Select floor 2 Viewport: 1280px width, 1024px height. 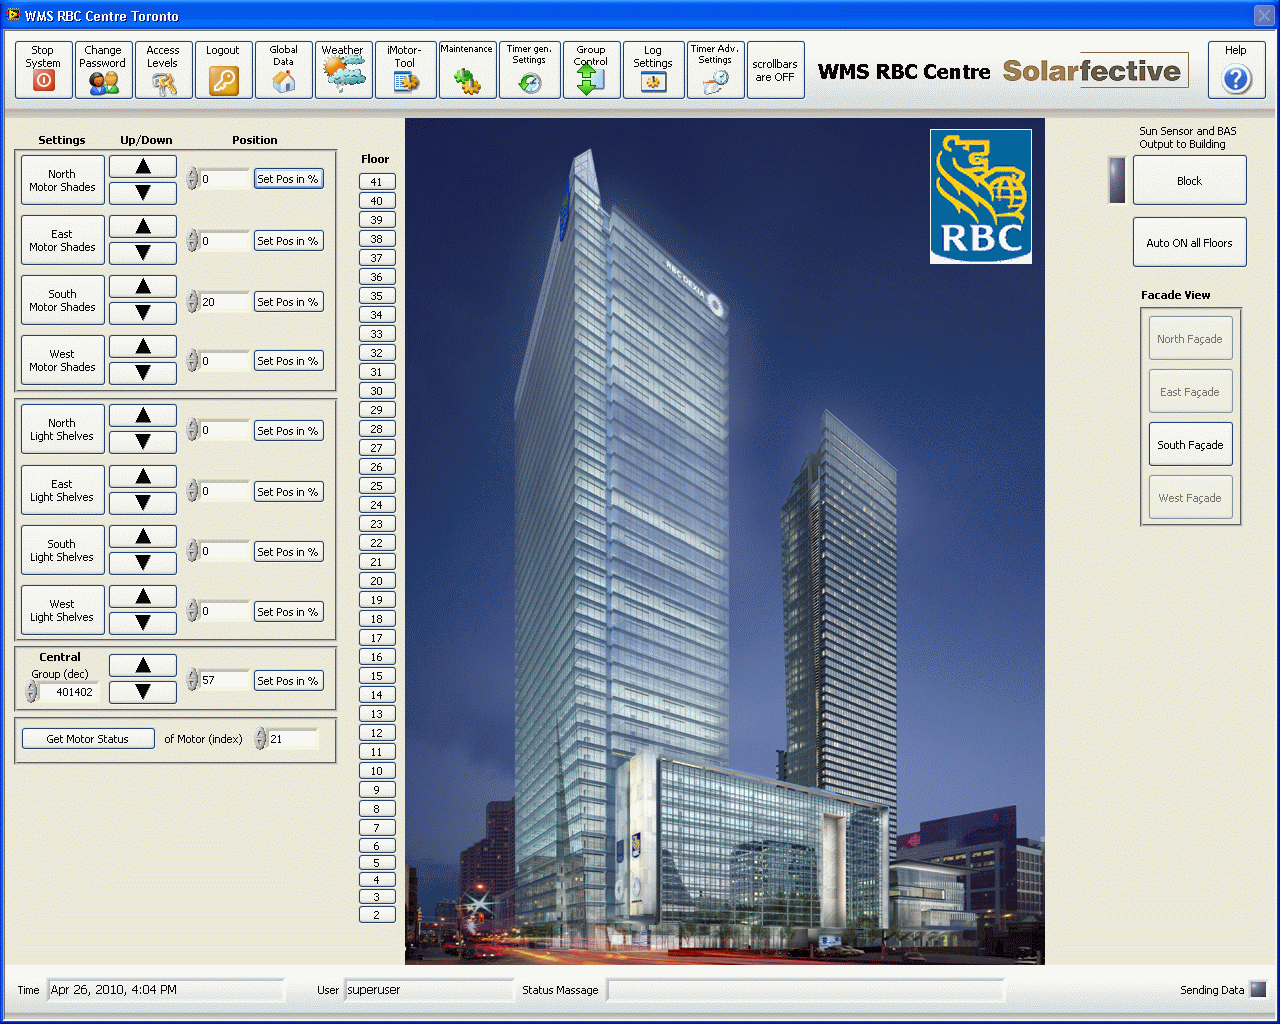click(x=377, y=915)
